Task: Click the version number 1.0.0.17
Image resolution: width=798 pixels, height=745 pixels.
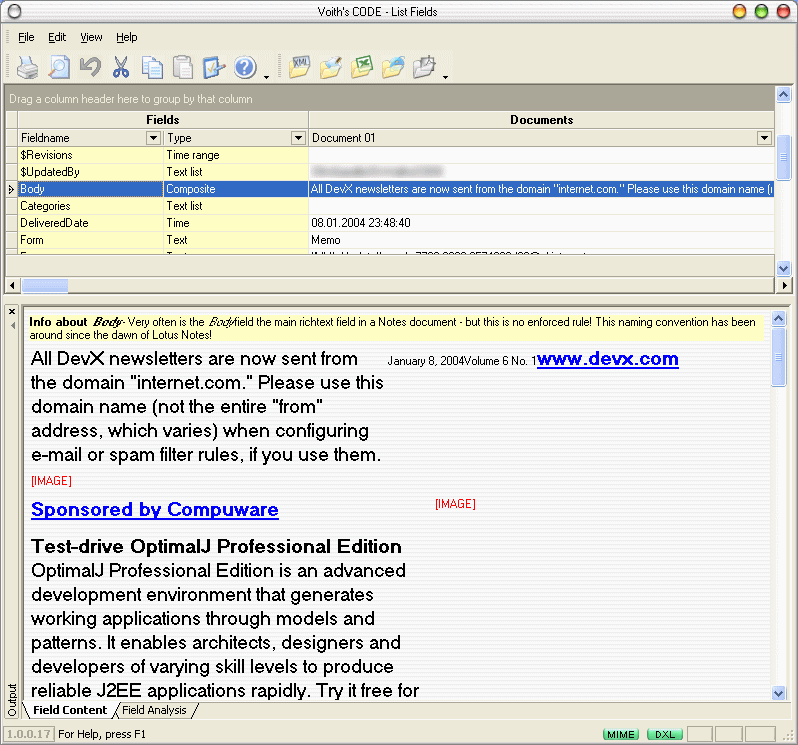Action: coord(28,734)
